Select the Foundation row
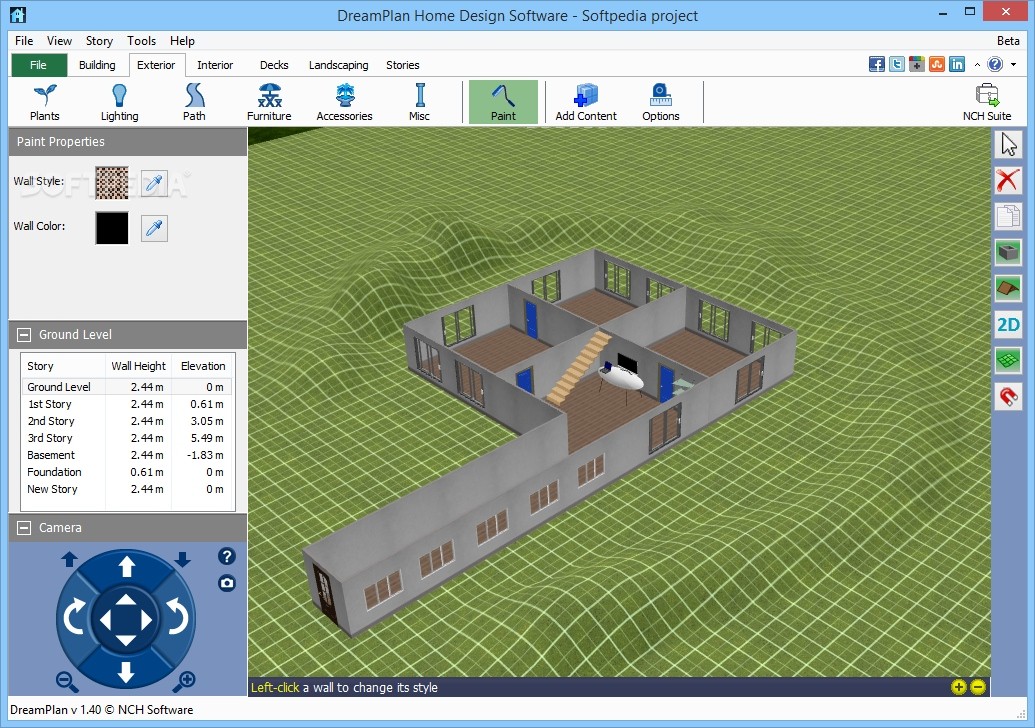 click(x=128, y=472)
